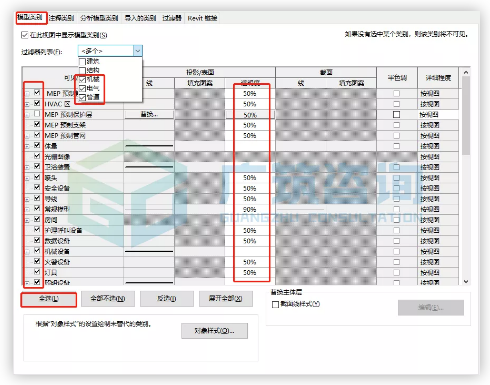Viewport: 490px width, 385px height.
Task: Open 对象样式(O)... dialog
Action: pyautogui.click(x=214, y=331)
